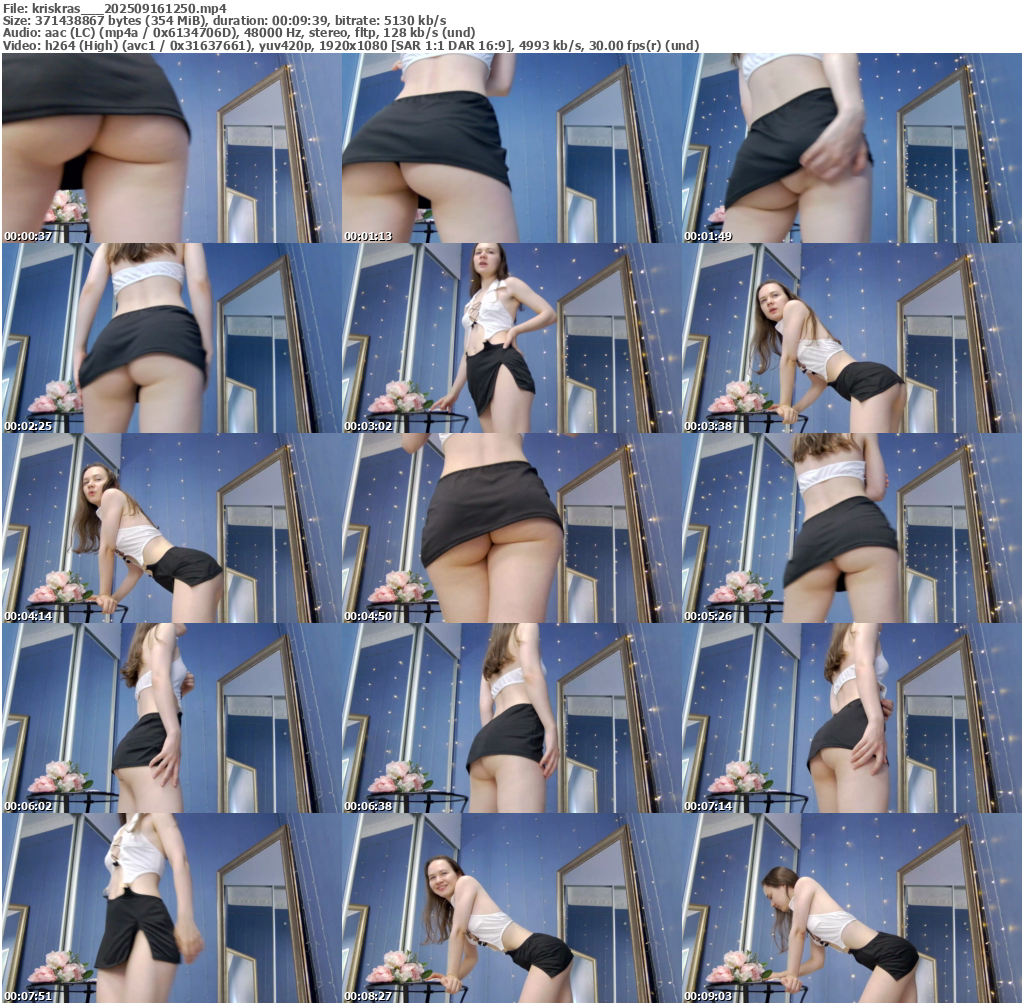The height and width of the screenshot is (1003, 1024).
Task: Open the frame at timestamp 00:03:38
Action: click(852, 338)
